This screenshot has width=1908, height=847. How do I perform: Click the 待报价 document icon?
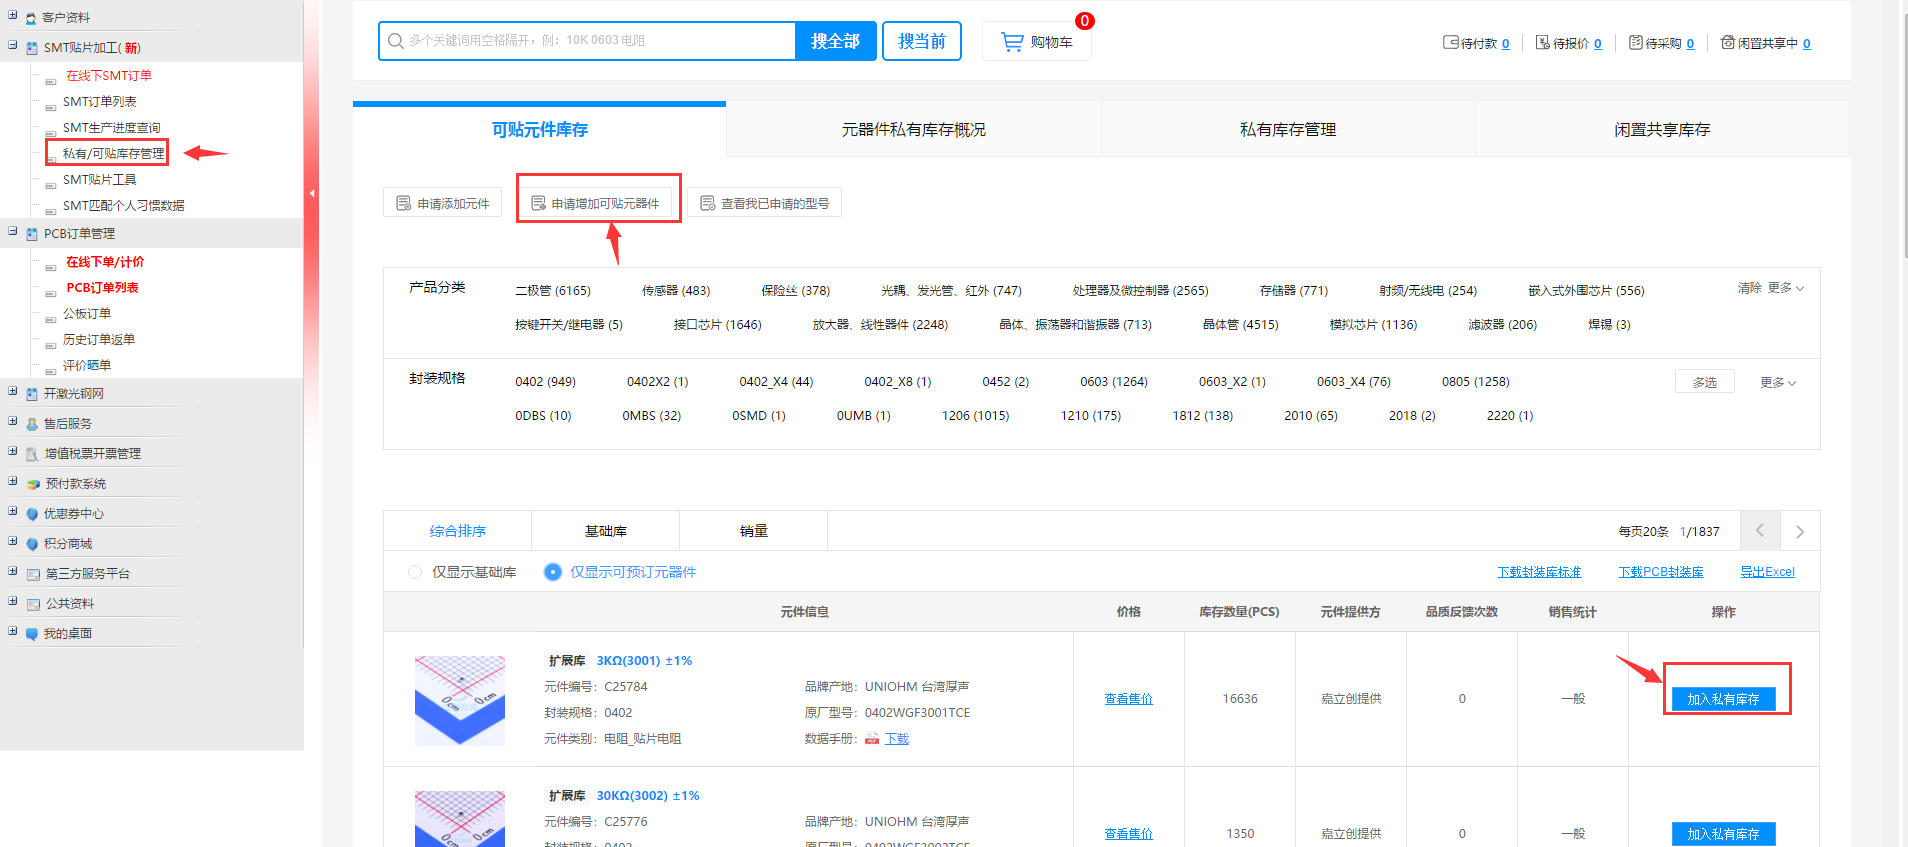pyautogui.click(x=1543, y=43)
